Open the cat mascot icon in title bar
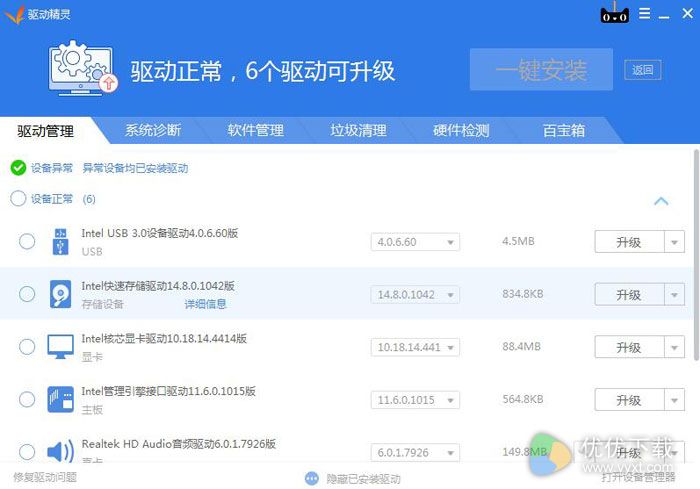The image size is (700, 489). click(x=615, y=13)
